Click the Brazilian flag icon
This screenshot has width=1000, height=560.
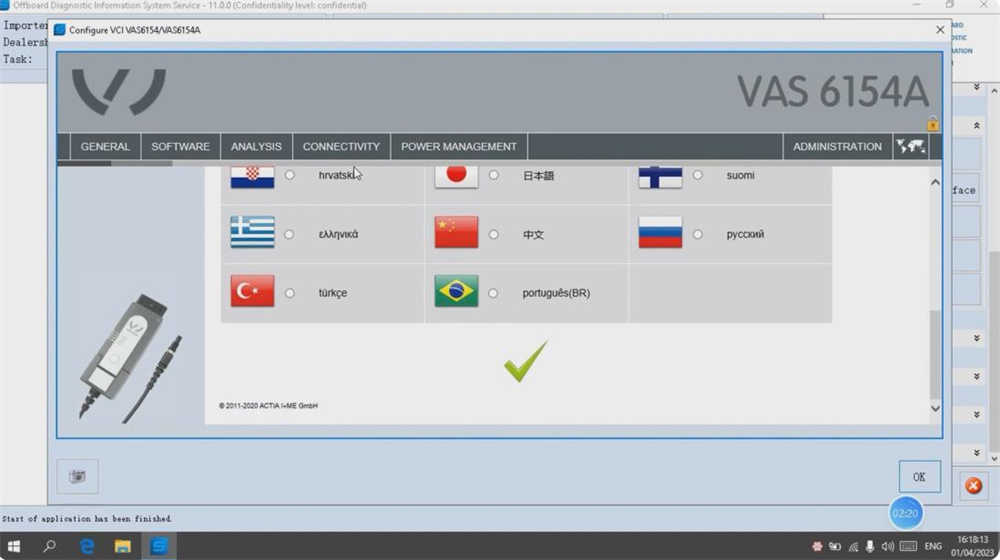point(456,291)
